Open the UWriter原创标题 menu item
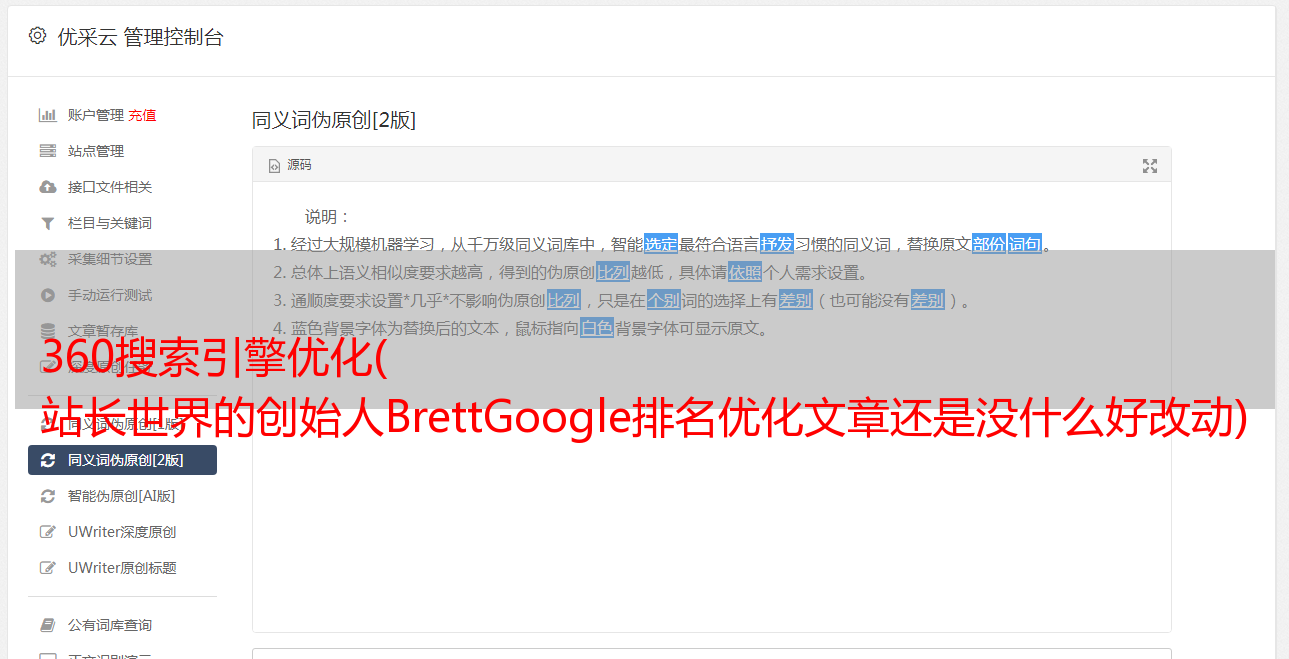The height and width of the screenshot is (659, 1289). [x=122, y=568]
